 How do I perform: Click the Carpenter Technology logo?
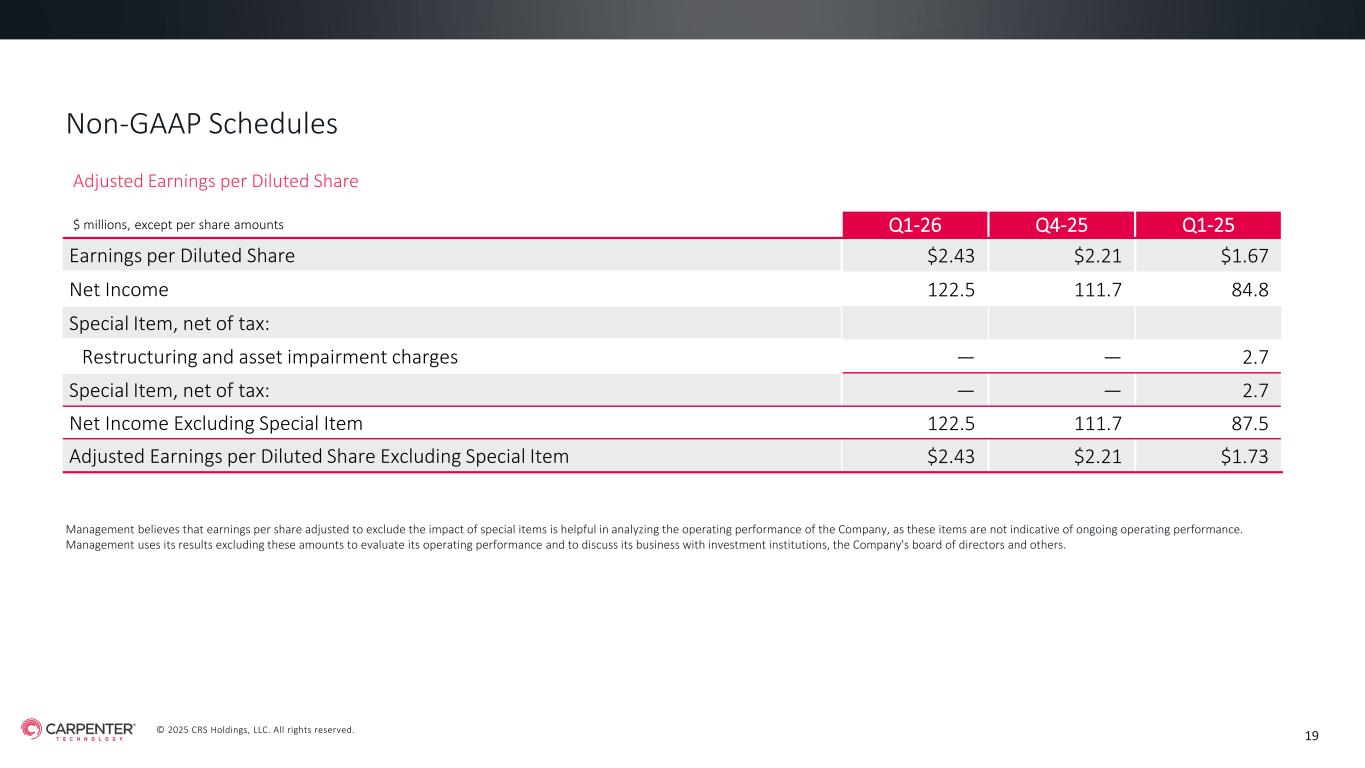pyautogui.click(x=78, y=730)
